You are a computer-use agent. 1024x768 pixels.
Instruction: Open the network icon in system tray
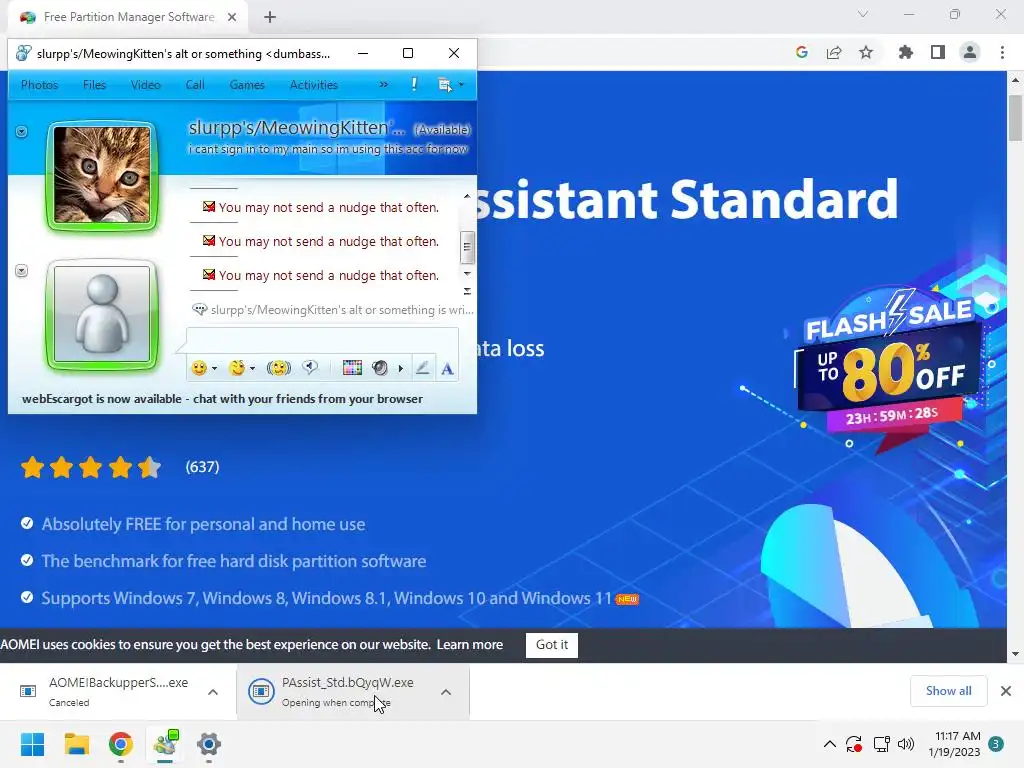coord(882,744)
